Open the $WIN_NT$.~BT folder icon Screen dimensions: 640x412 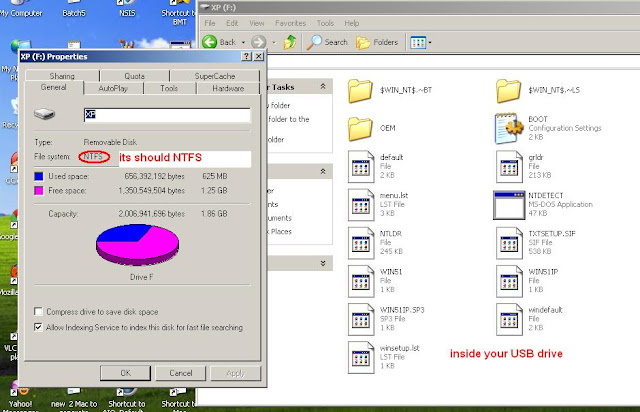tap(360, 91)
